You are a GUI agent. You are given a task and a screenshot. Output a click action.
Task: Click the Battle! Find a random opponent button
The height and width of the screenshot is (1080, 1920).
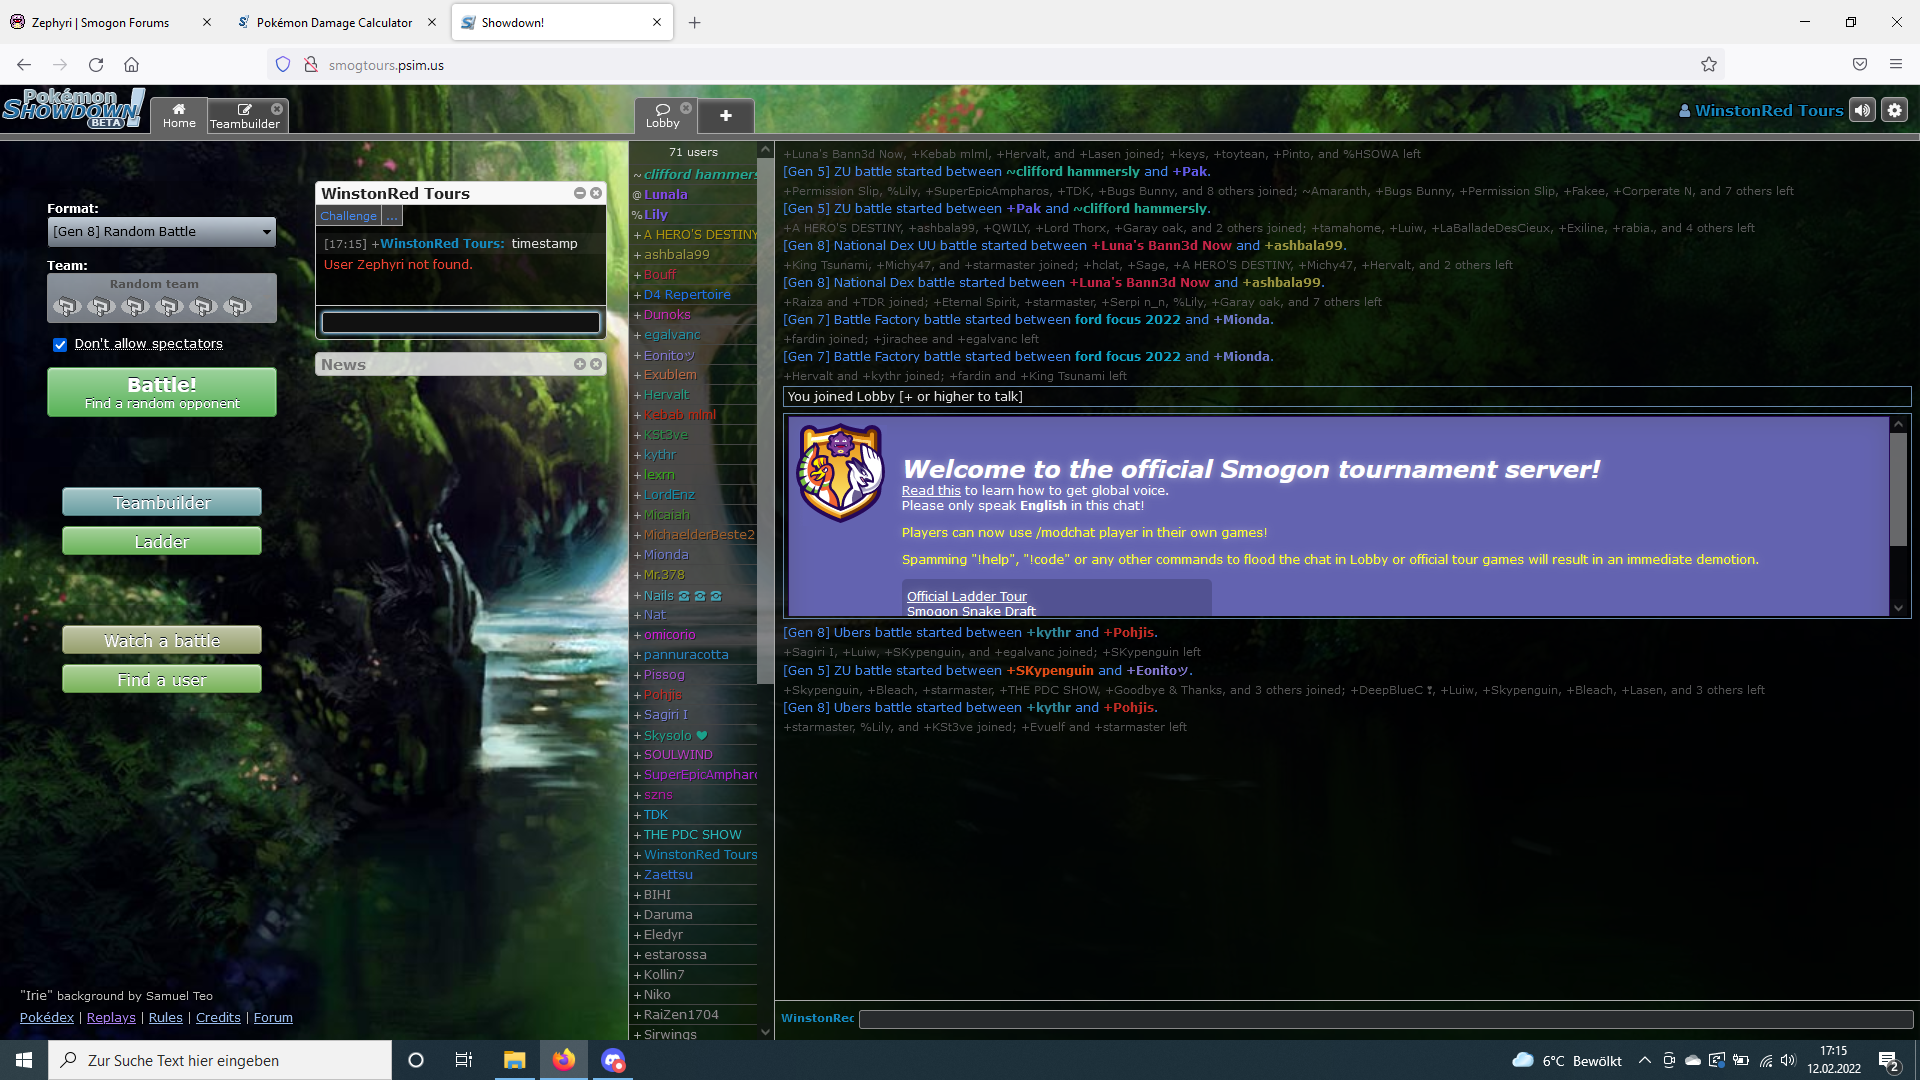[162, 392]
